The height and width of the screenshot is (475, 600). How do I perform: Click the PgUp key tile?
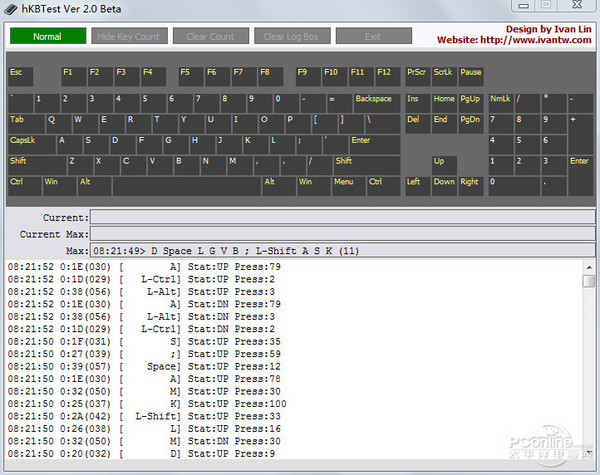tap(471, 103)
